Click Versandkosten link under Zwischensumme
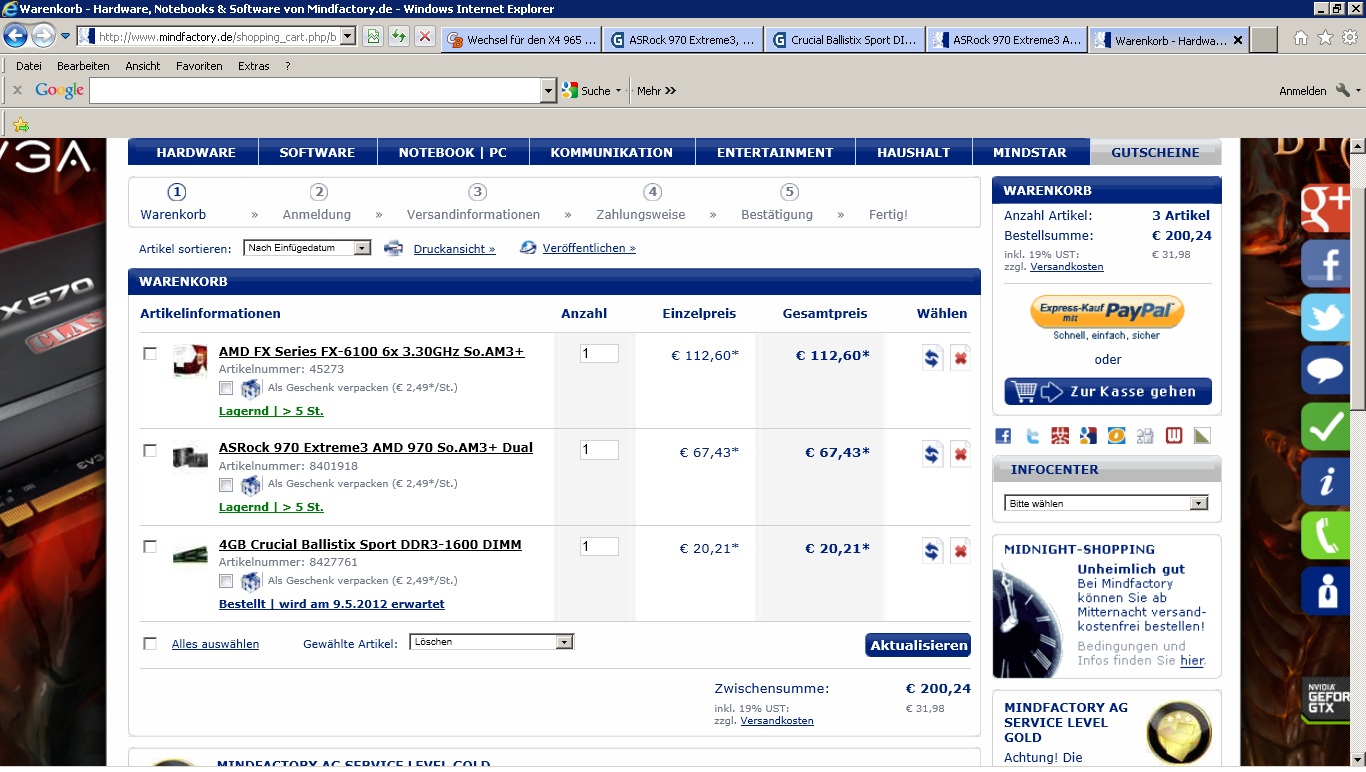This screenshot has width=1366, height=772. (777, 720)
